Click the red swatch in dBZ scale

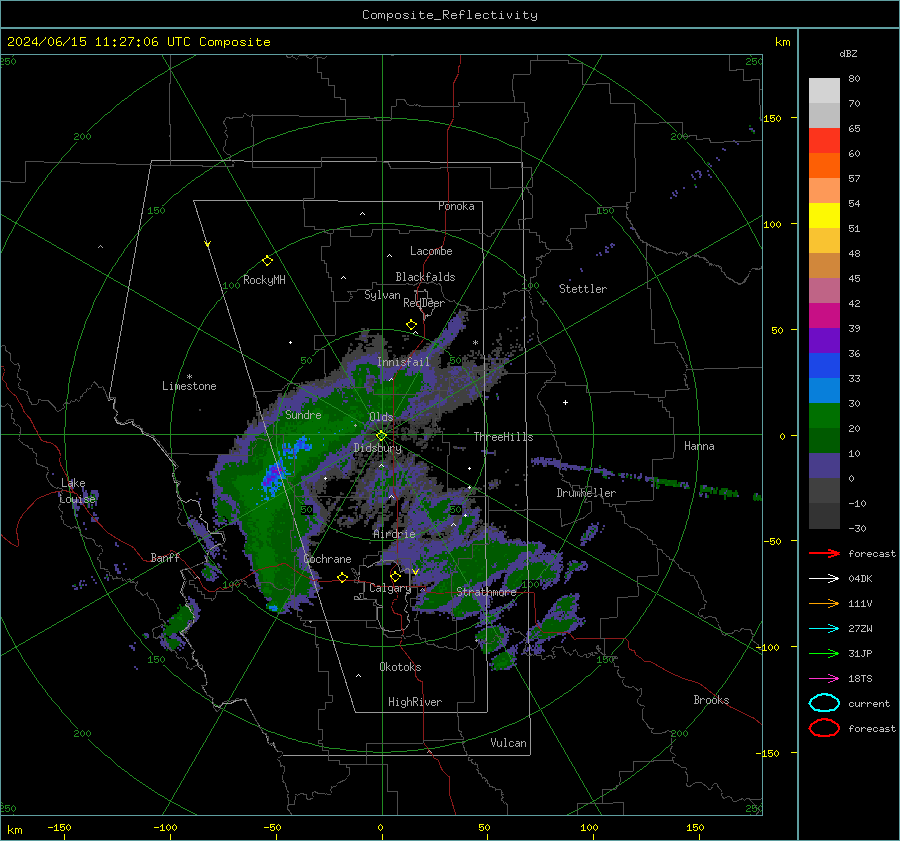tap(824, 141)
